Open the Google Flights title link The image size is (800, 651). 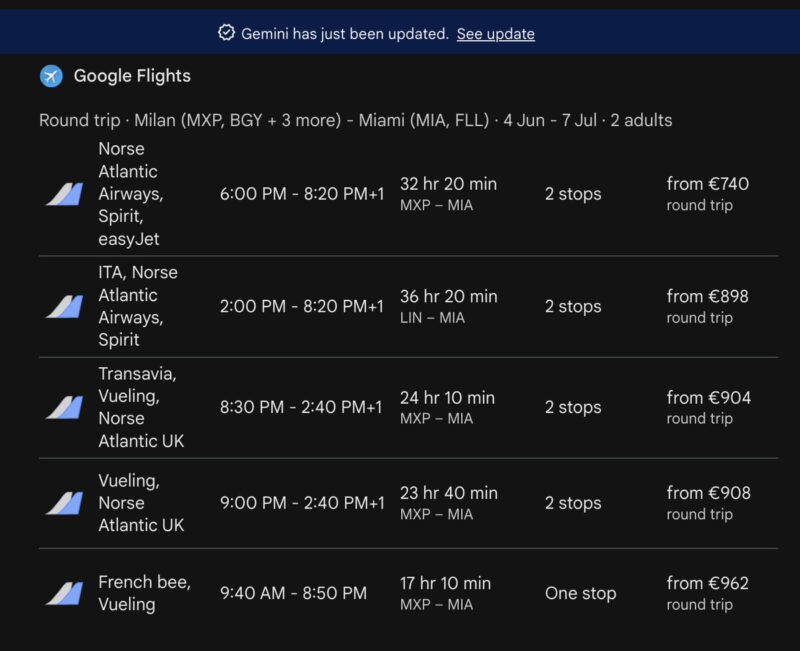pyautogui.click(x=132, y=76)
